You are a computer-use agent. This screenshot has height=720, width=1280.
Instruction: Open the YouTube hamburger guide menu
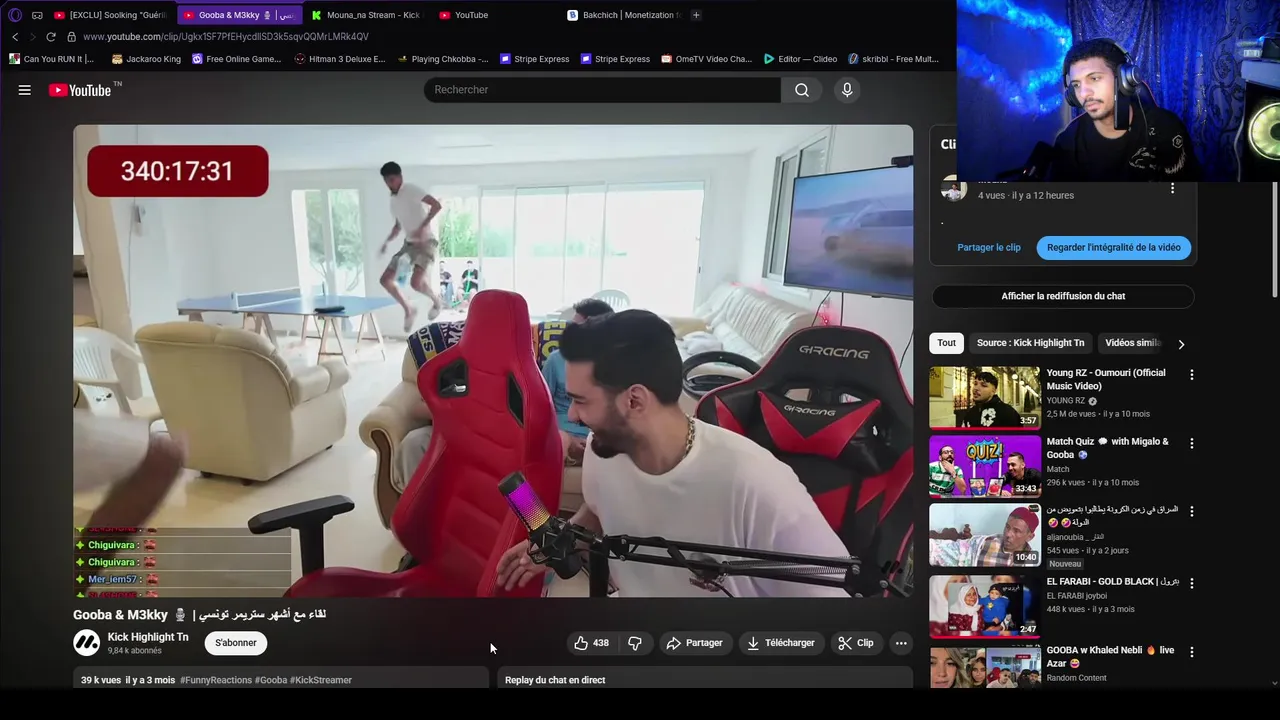(25, 90)
